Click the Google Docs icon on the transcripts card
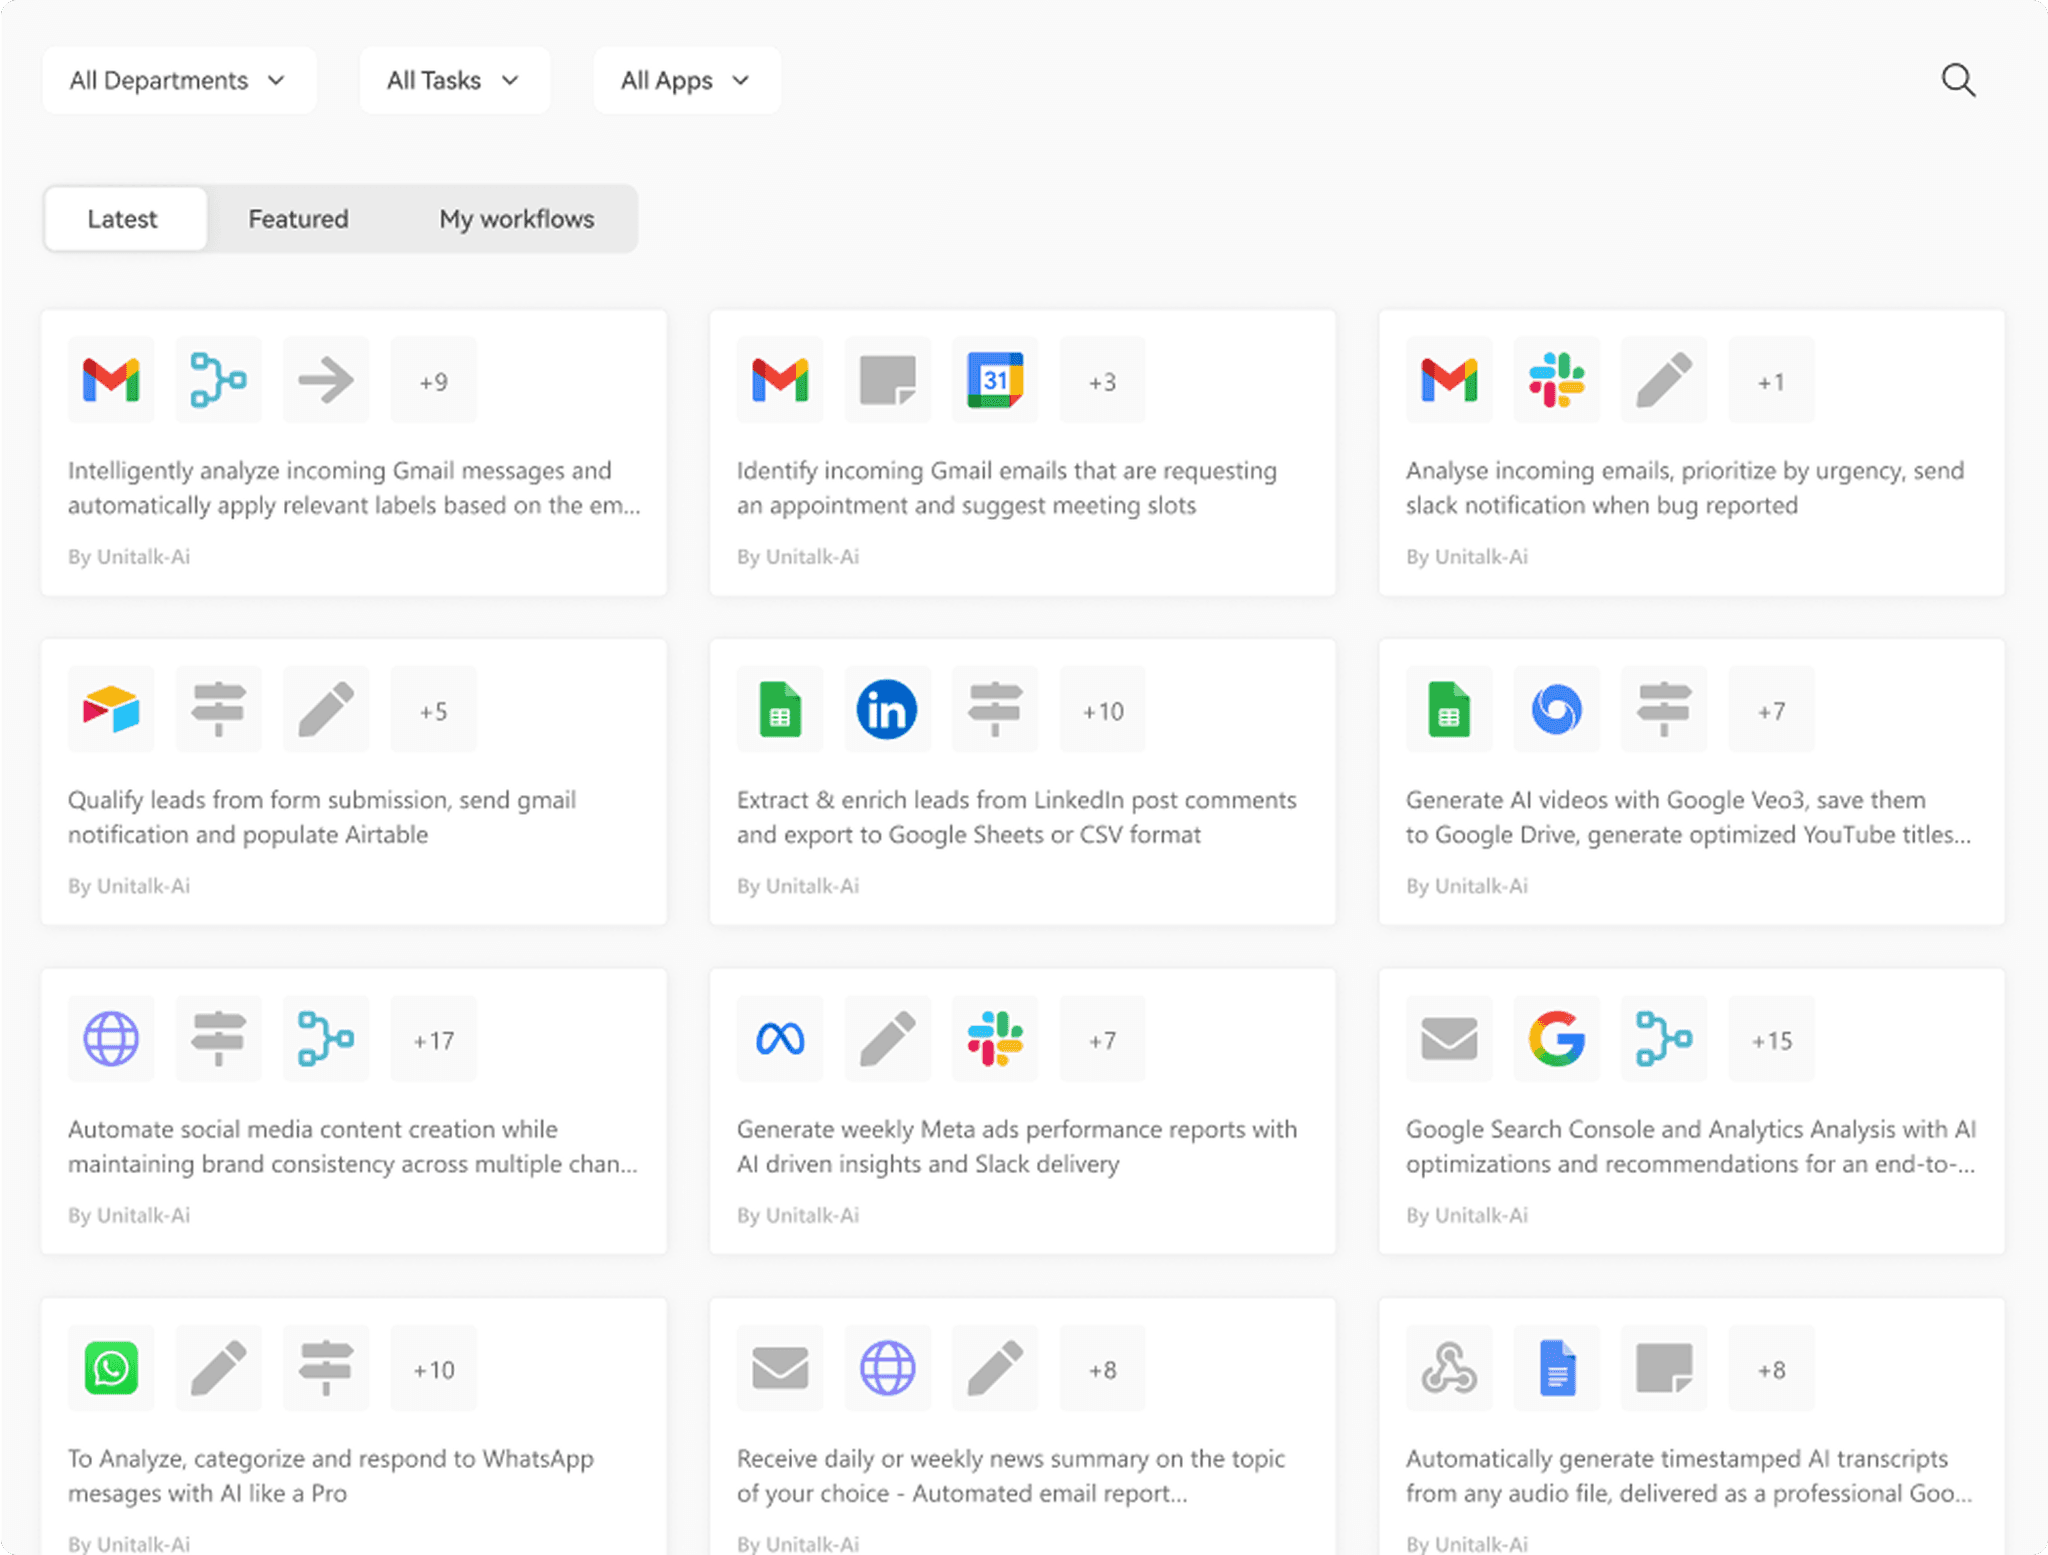The height and width of the screenshot is (1555, 2048). click(x=1556, y=1368)
